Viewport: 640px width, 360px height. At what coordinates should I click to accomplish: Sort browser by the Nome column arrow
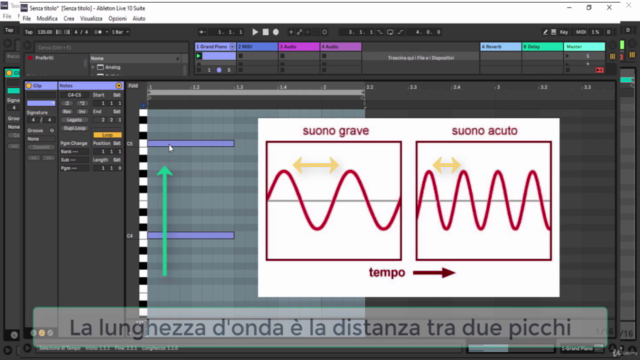pyautogui.click(x=178, y=58)
